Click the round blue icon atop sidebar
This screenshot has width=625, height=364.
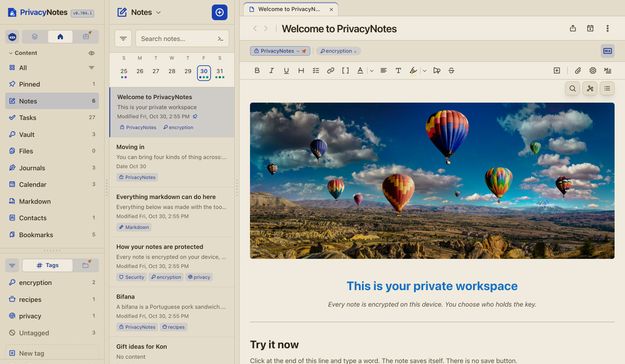(x=12, y=37)
